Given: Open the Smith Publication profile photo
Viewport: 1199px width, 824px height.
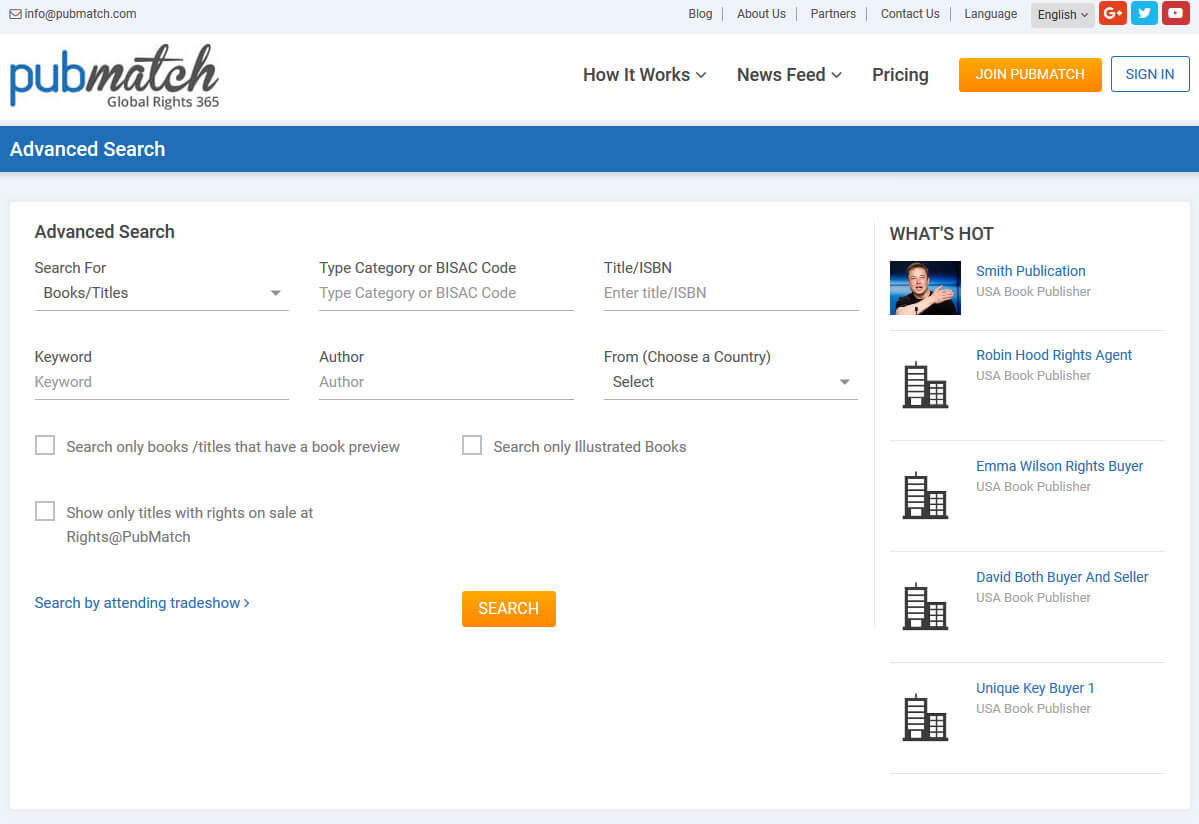Looking at the screenshot, I should [x=925, y=288].
